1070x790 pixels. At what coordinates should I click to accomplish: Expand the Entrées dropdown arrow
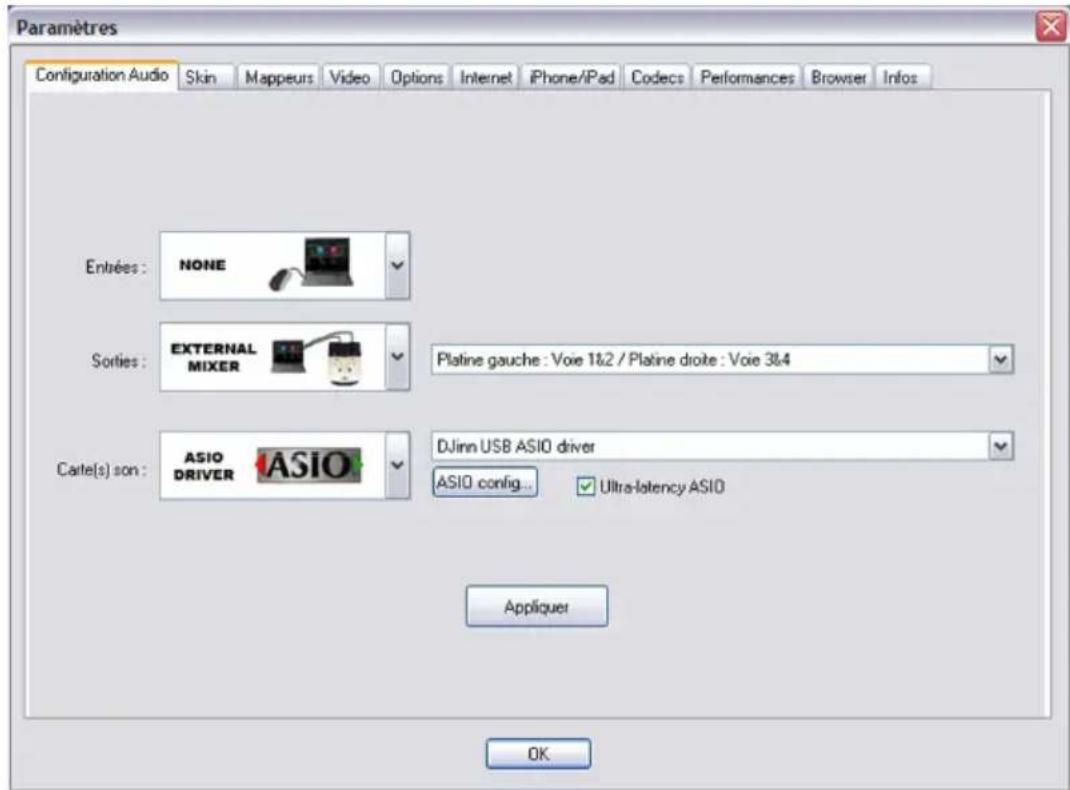[397, 265]
